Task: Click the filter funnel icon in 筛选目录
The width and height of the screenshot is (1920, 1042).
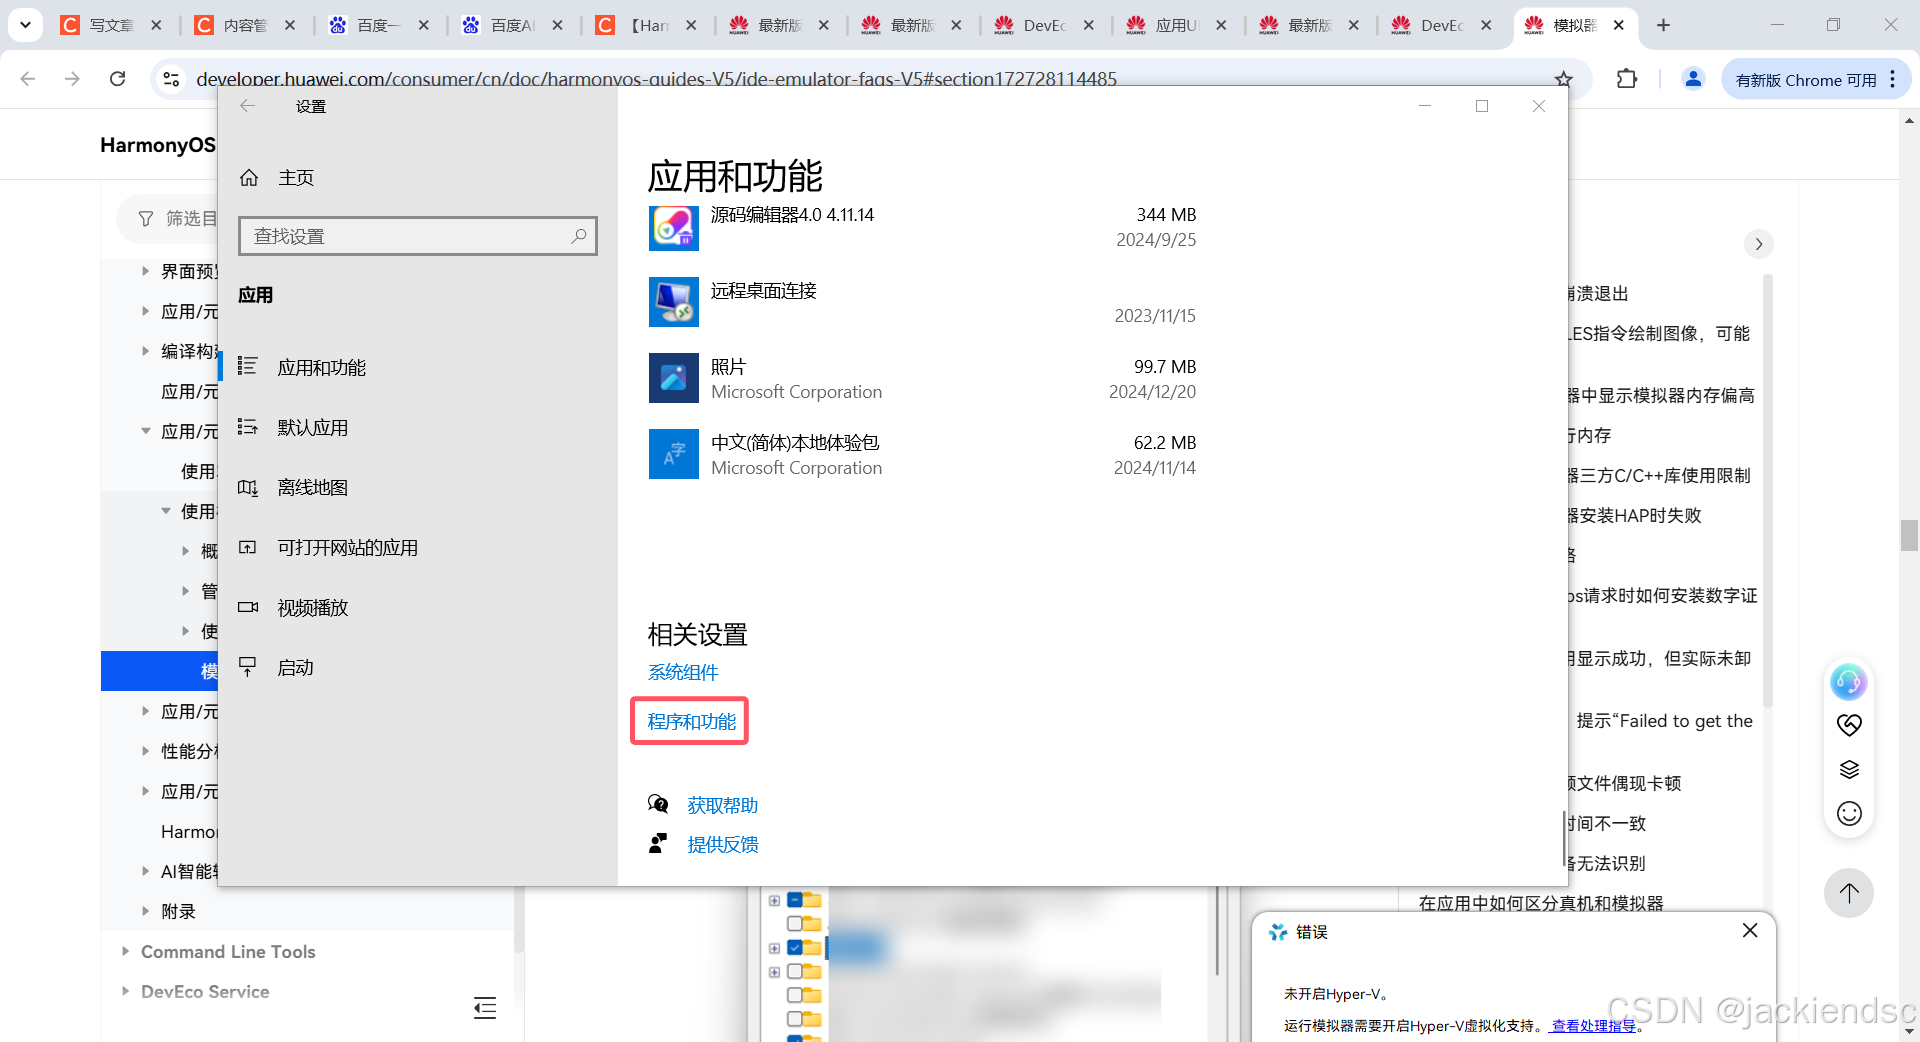Action: click(146, 219)
